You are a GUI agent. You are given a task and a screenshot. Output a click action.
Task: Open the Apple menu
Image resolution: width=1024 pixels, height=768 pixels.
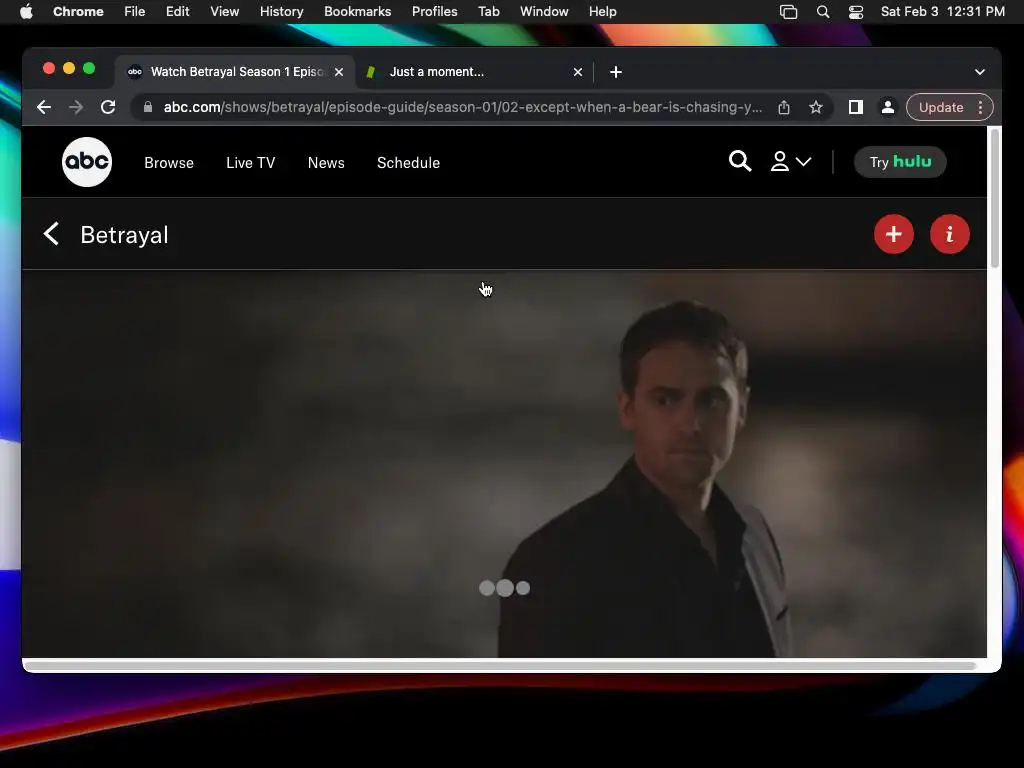[26, 12]
